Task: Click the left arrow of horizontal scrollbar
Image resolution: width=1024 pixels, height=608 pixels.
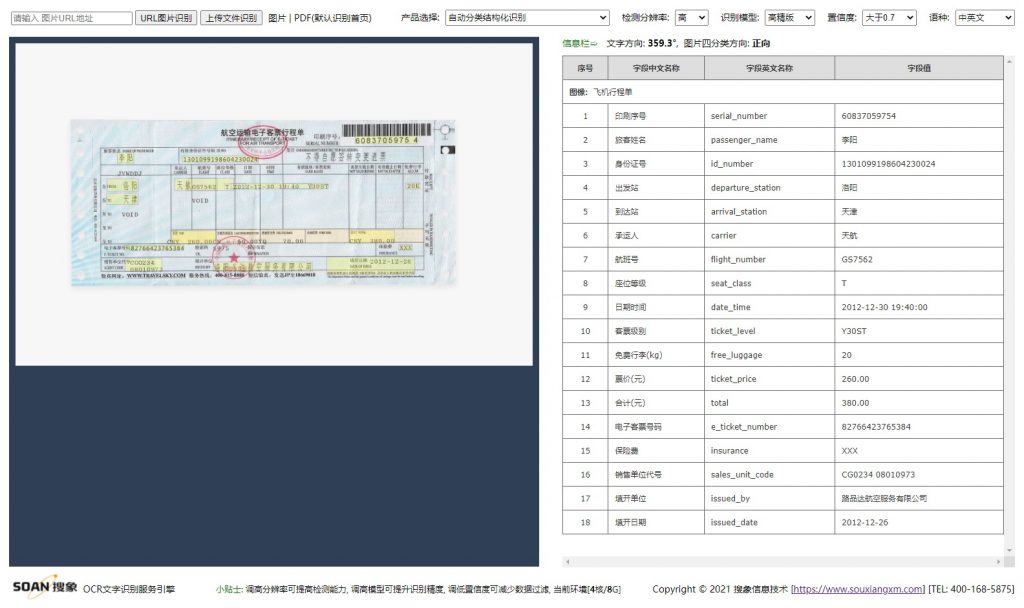Action: [568, 562]
